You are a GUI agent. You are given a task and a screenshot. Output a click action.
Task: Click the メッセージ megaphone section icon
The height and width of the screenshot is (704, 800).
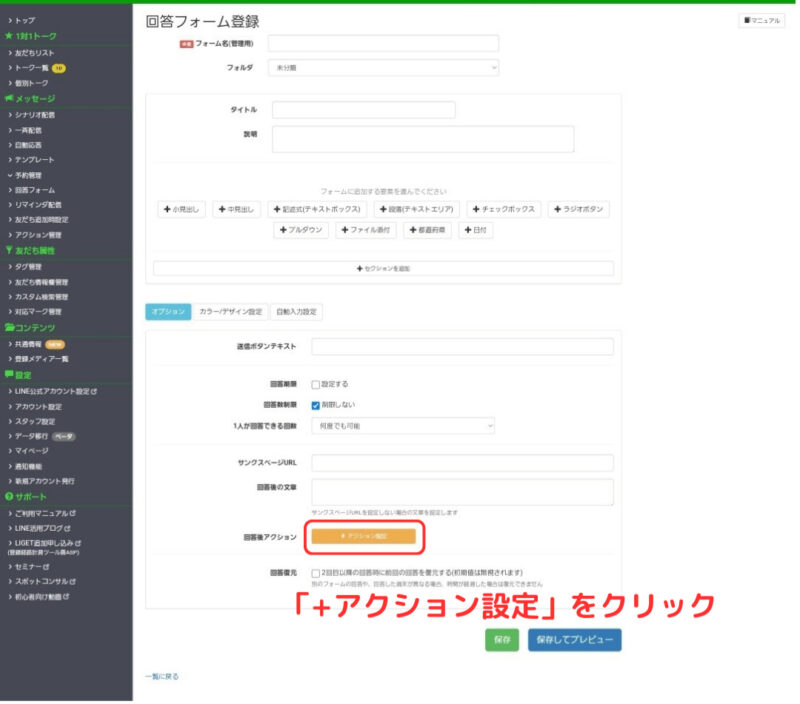9,98
